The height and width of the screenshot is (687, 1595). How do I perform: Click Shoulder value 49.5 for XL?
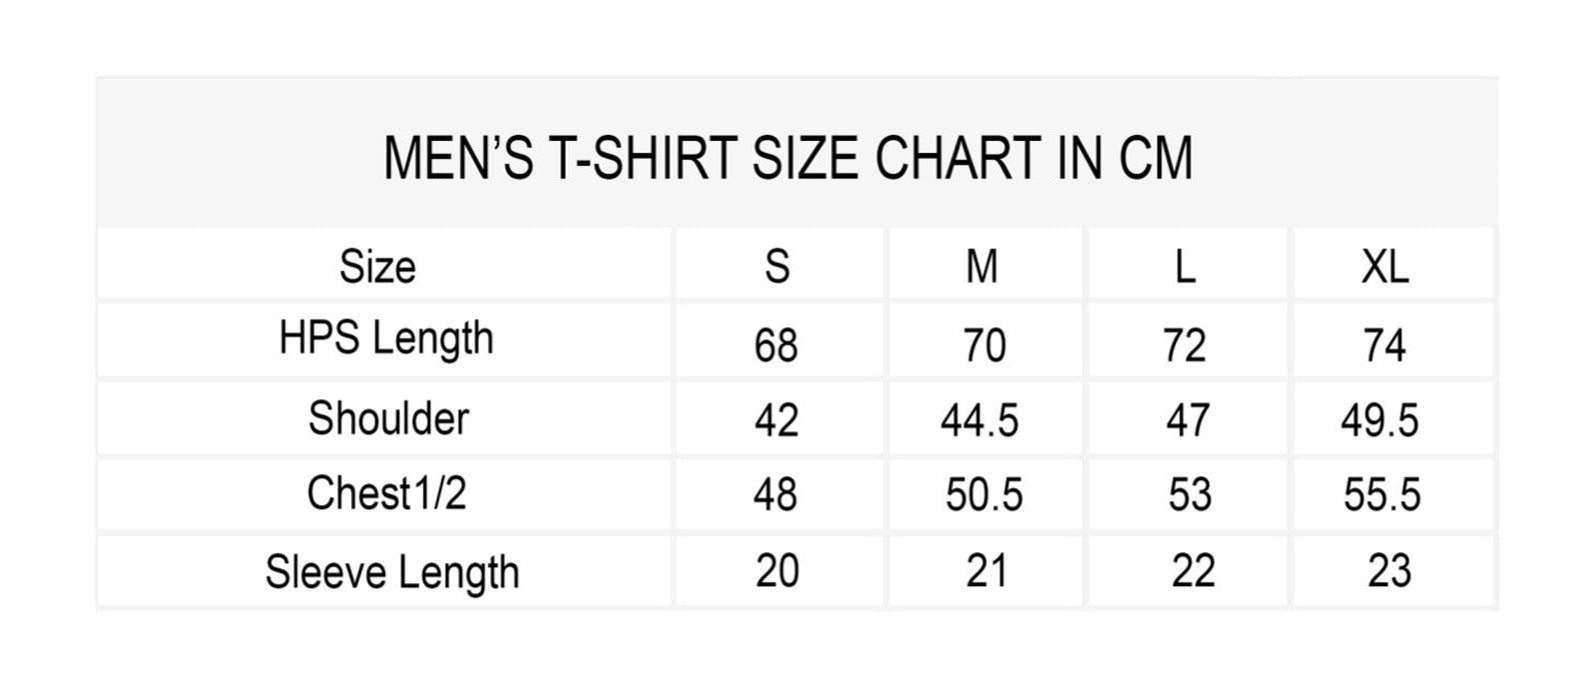pos(1380,421)
